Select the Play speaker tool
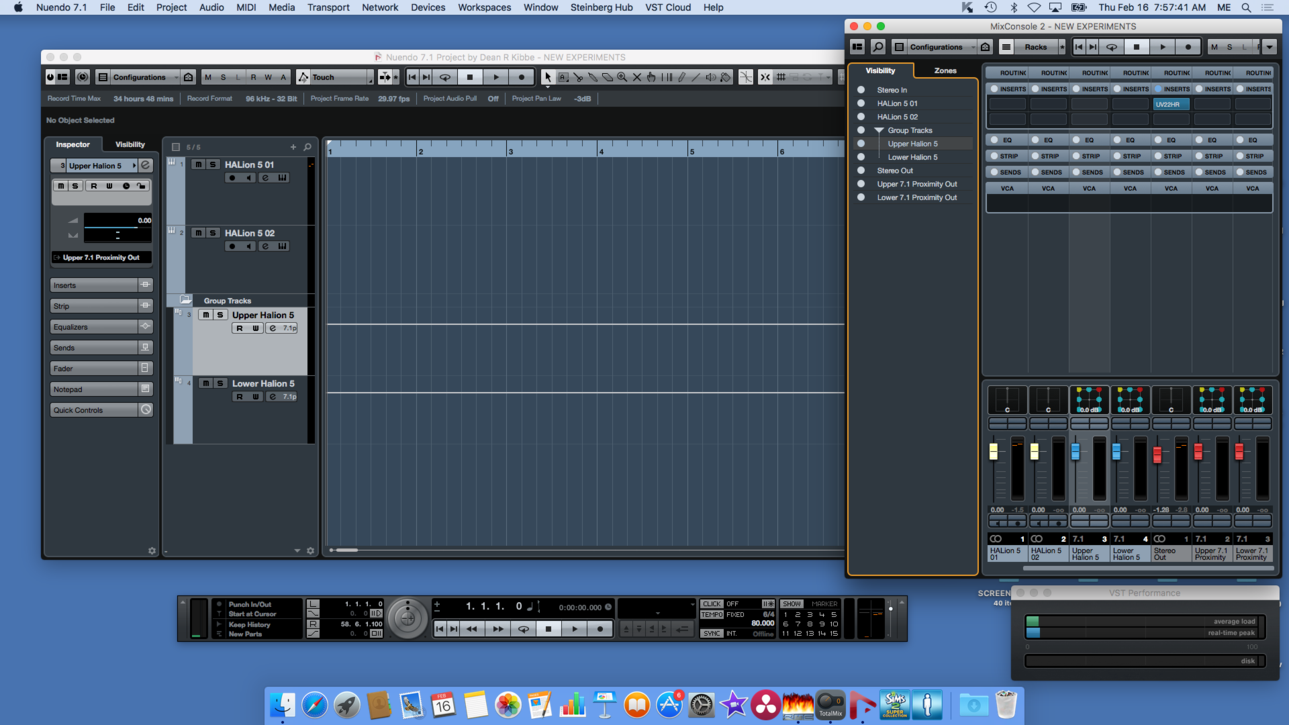 tap(711, 77)
